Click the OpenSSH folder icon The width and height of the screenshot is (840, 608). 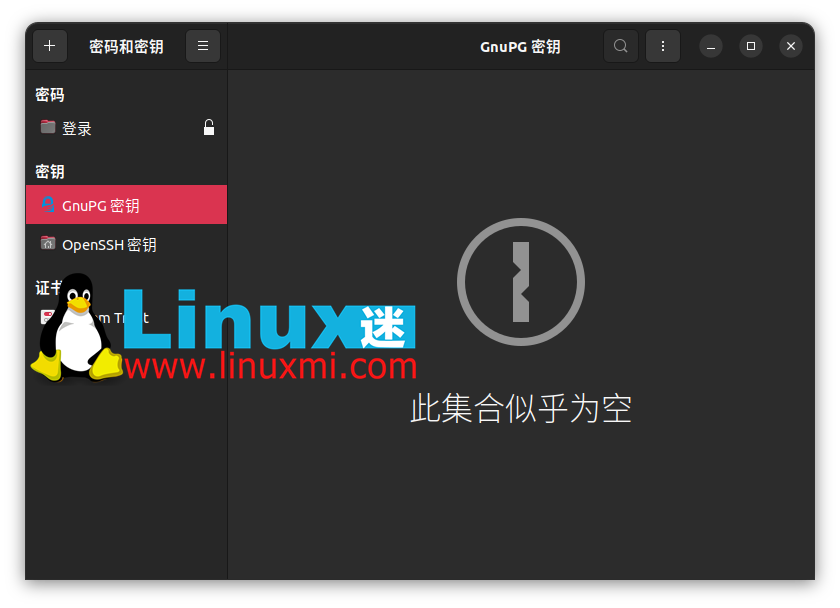(48, 243)
